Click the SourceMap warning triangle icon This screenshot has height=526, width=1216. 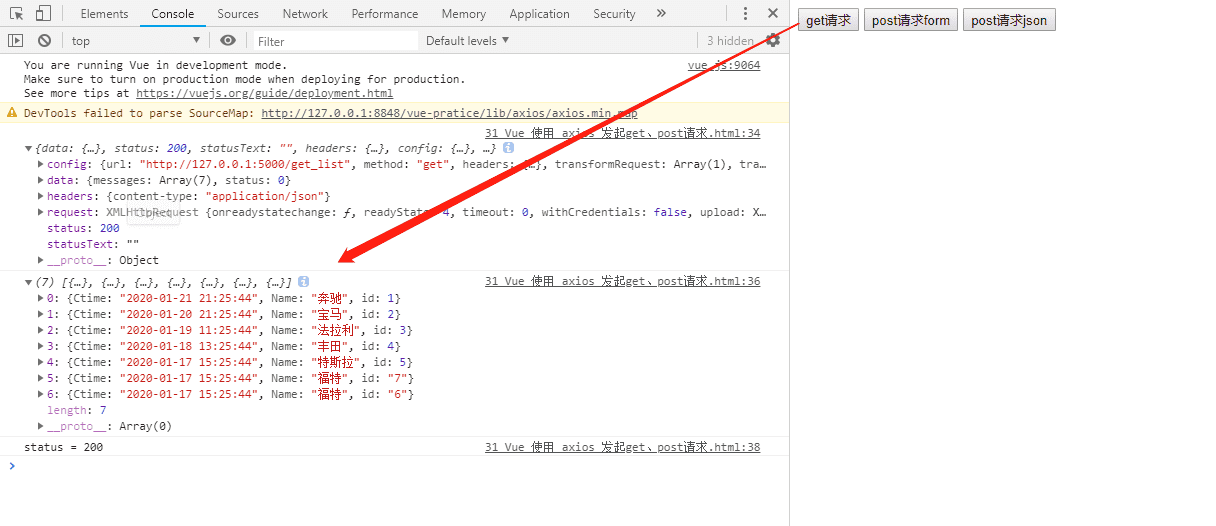[12, 114]
